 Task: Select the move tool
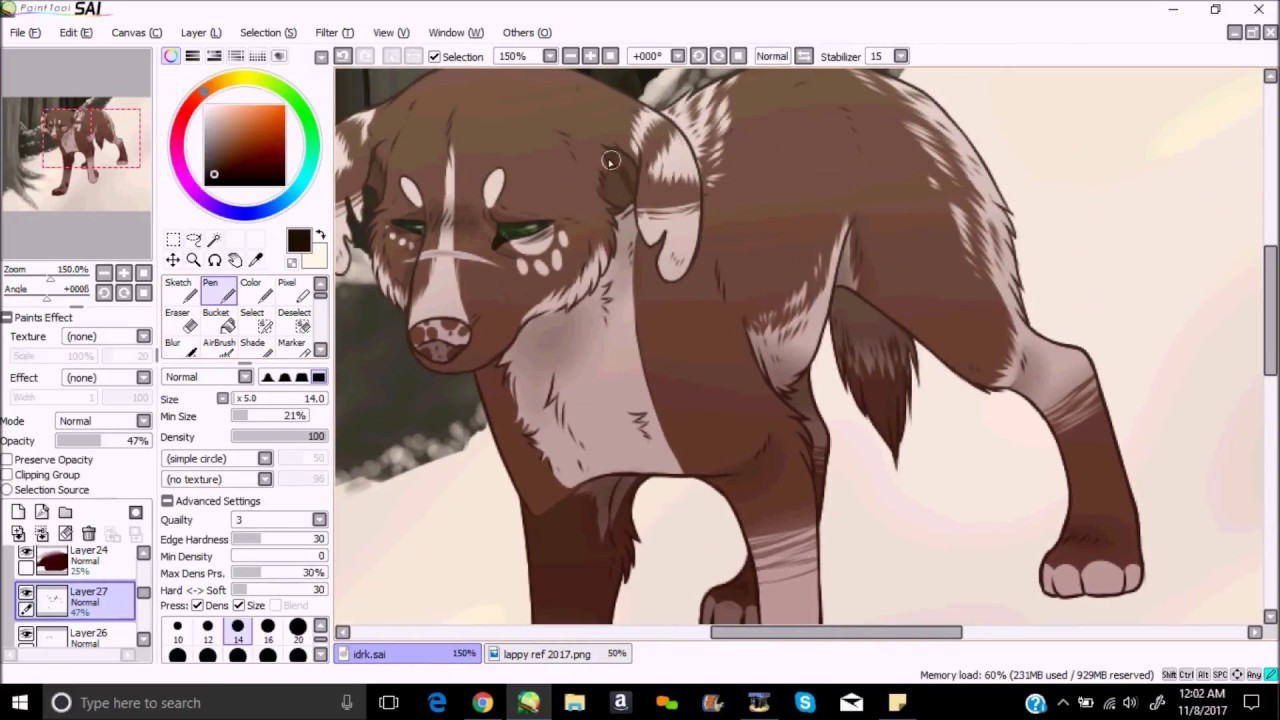[173, 260]
